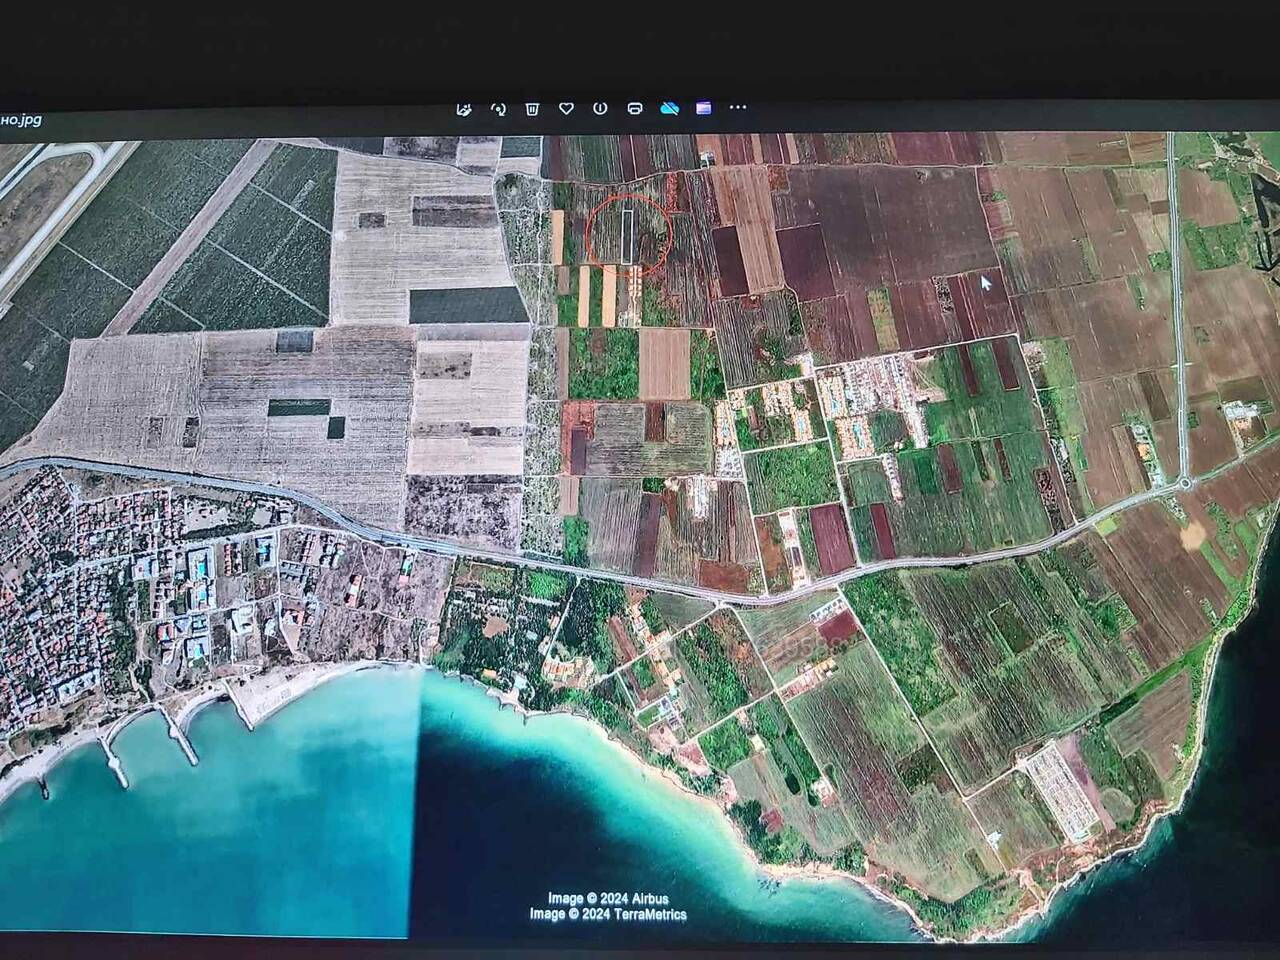Show file info icon
This screenshot has width=1280, height=960.
tap(600, 108)
